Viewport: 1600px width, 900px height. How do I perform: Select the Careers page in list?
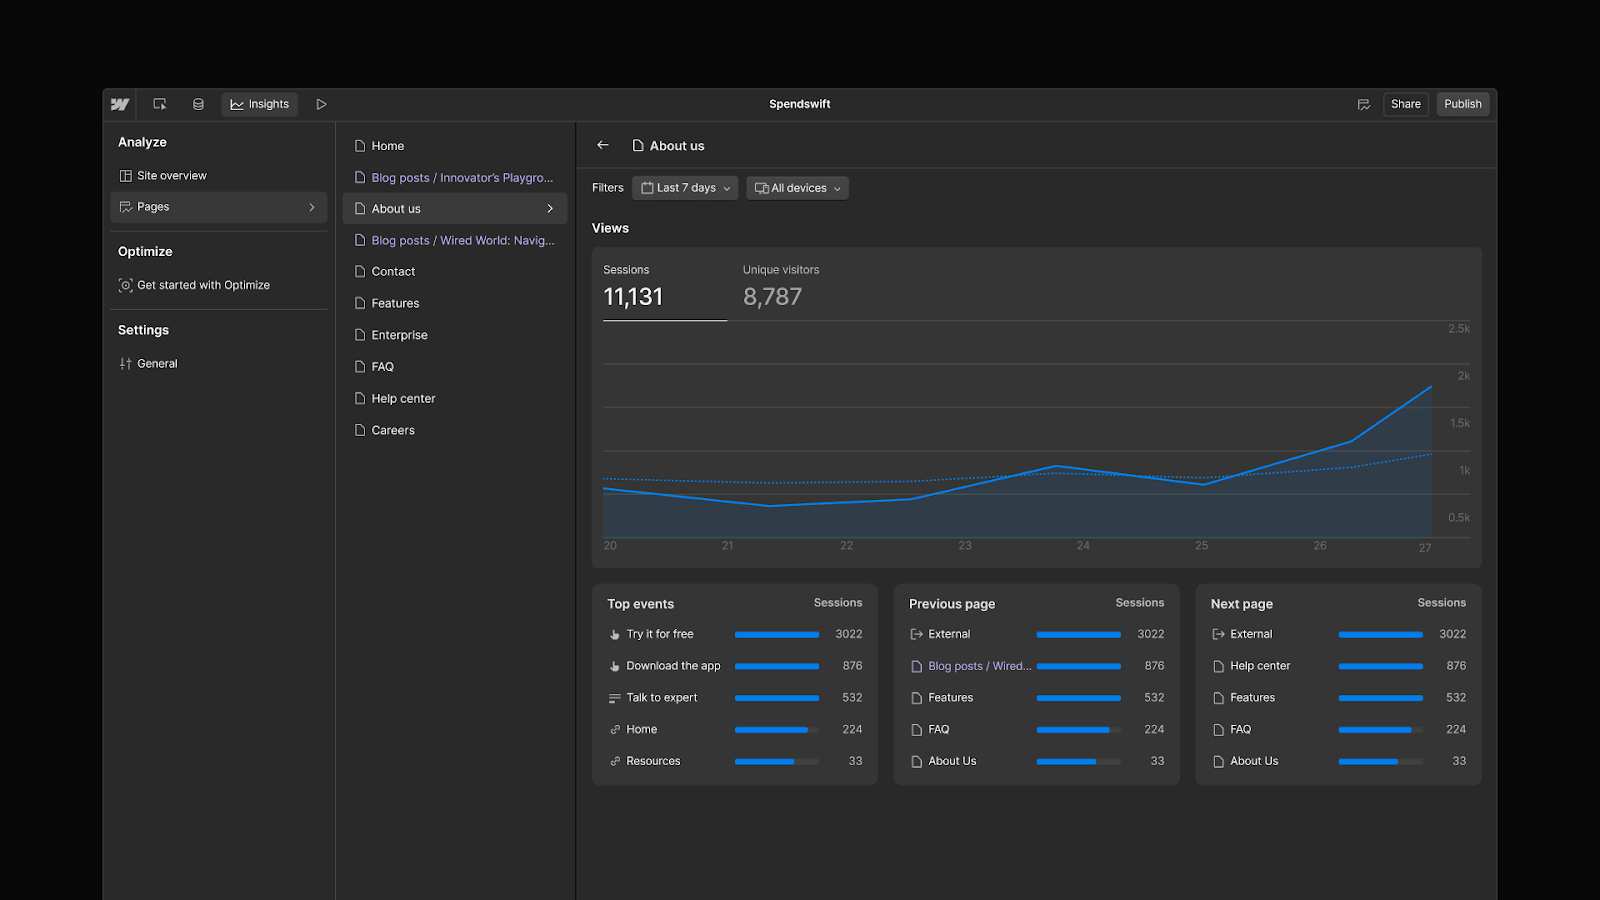pos(393,430)
